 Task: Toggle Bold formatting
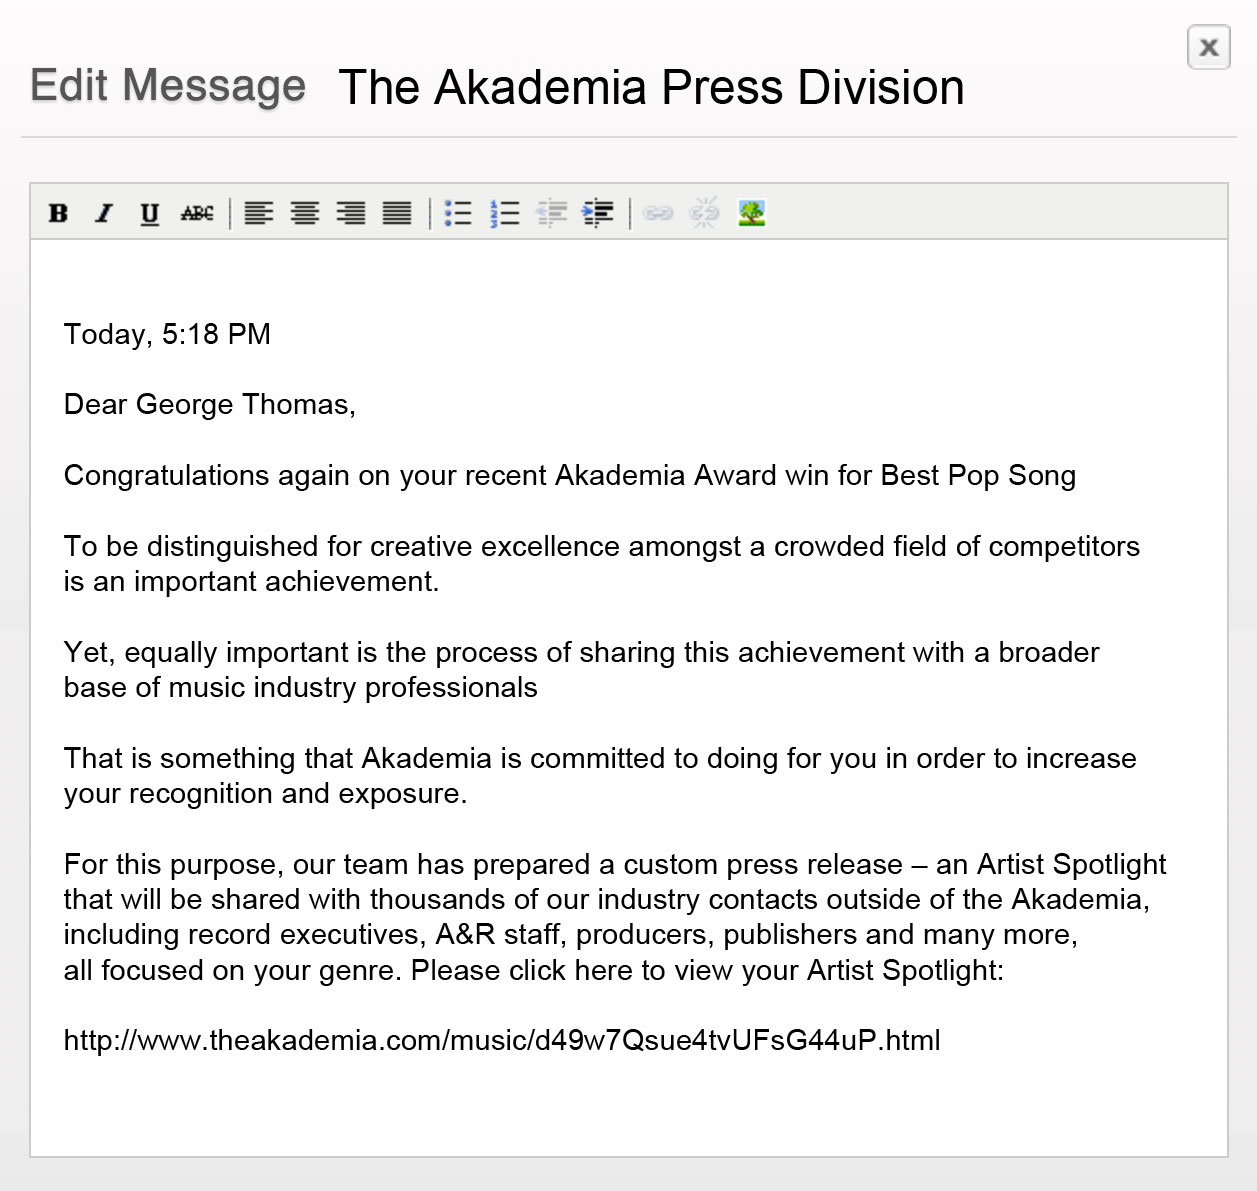coord(58,213)
